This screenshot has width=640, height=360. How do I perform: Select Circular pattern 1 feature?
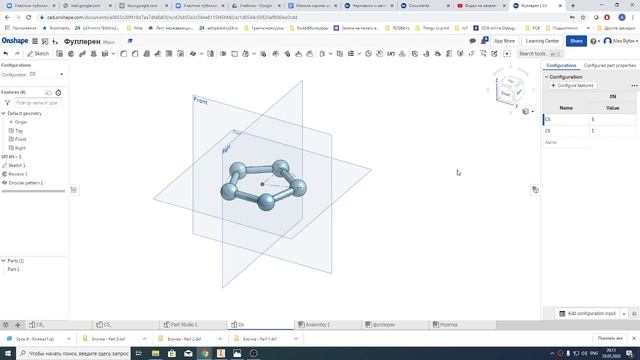click(x=25, y=183)
